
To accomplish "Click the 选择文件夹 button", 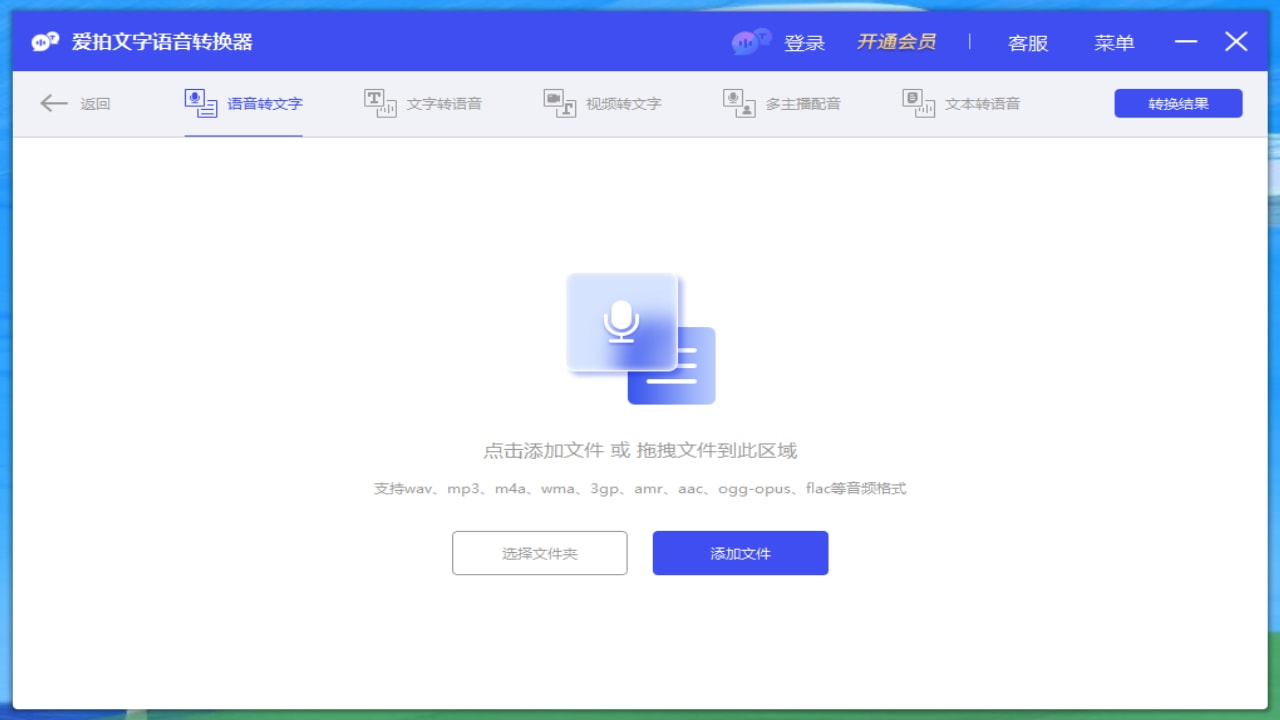I will [539, 553].
